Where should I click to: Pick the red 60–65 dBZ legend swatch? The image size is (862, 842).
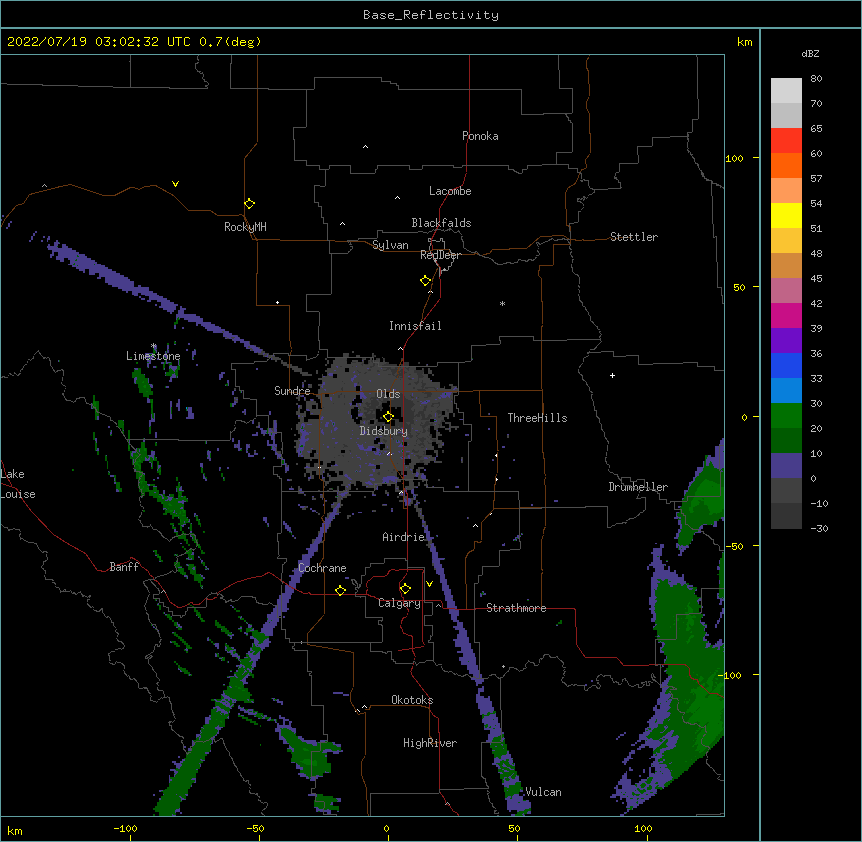click(786, 140)
